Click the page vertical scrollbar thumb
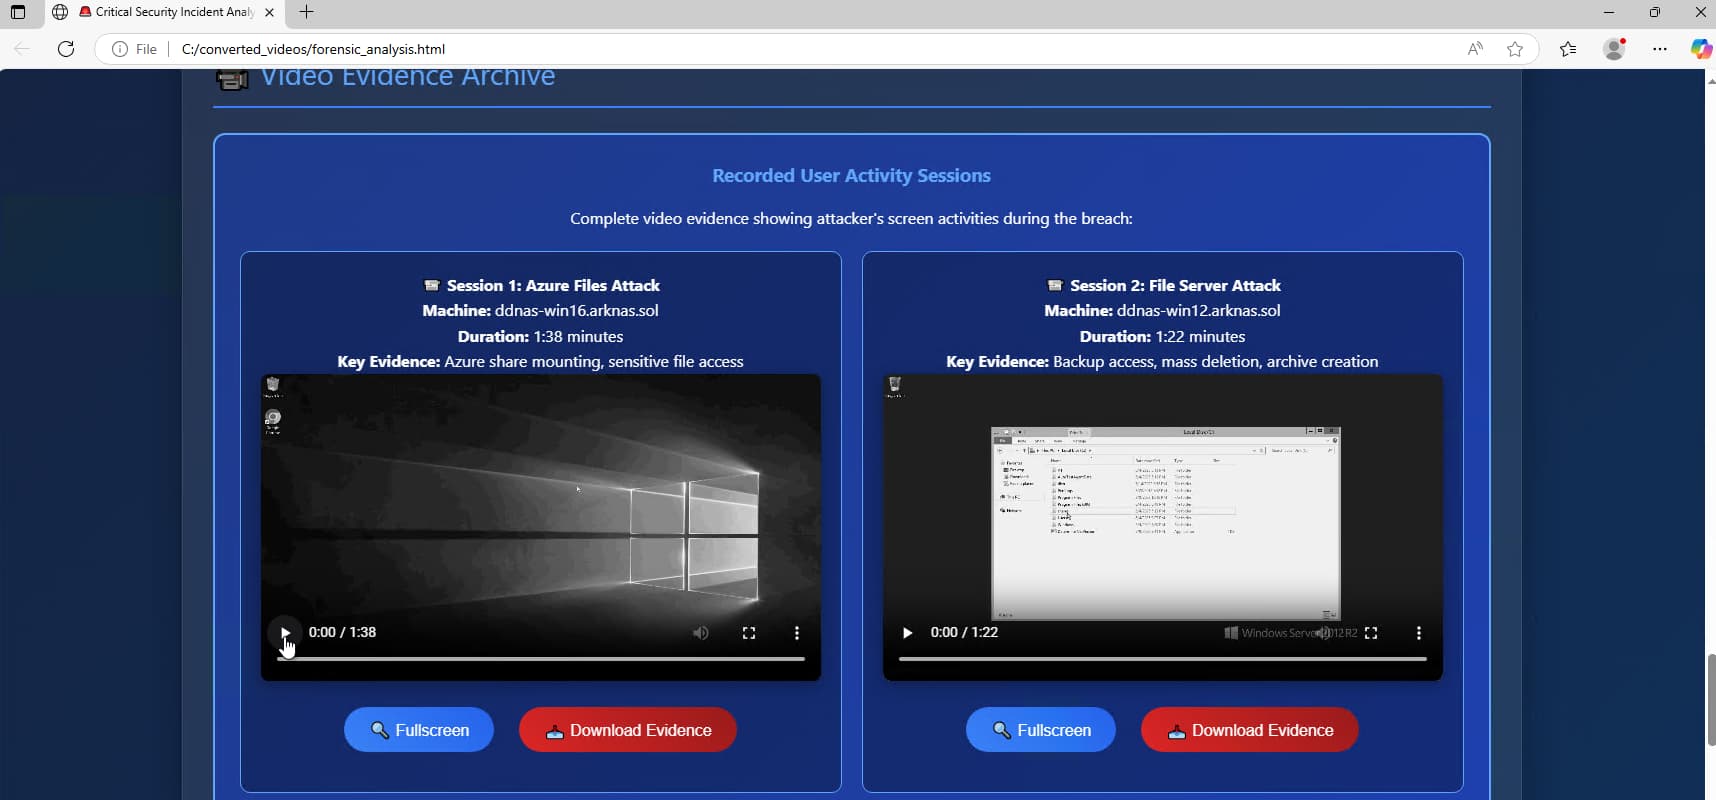This screenshot has height=800, width=1716. tap(1710, 699)
